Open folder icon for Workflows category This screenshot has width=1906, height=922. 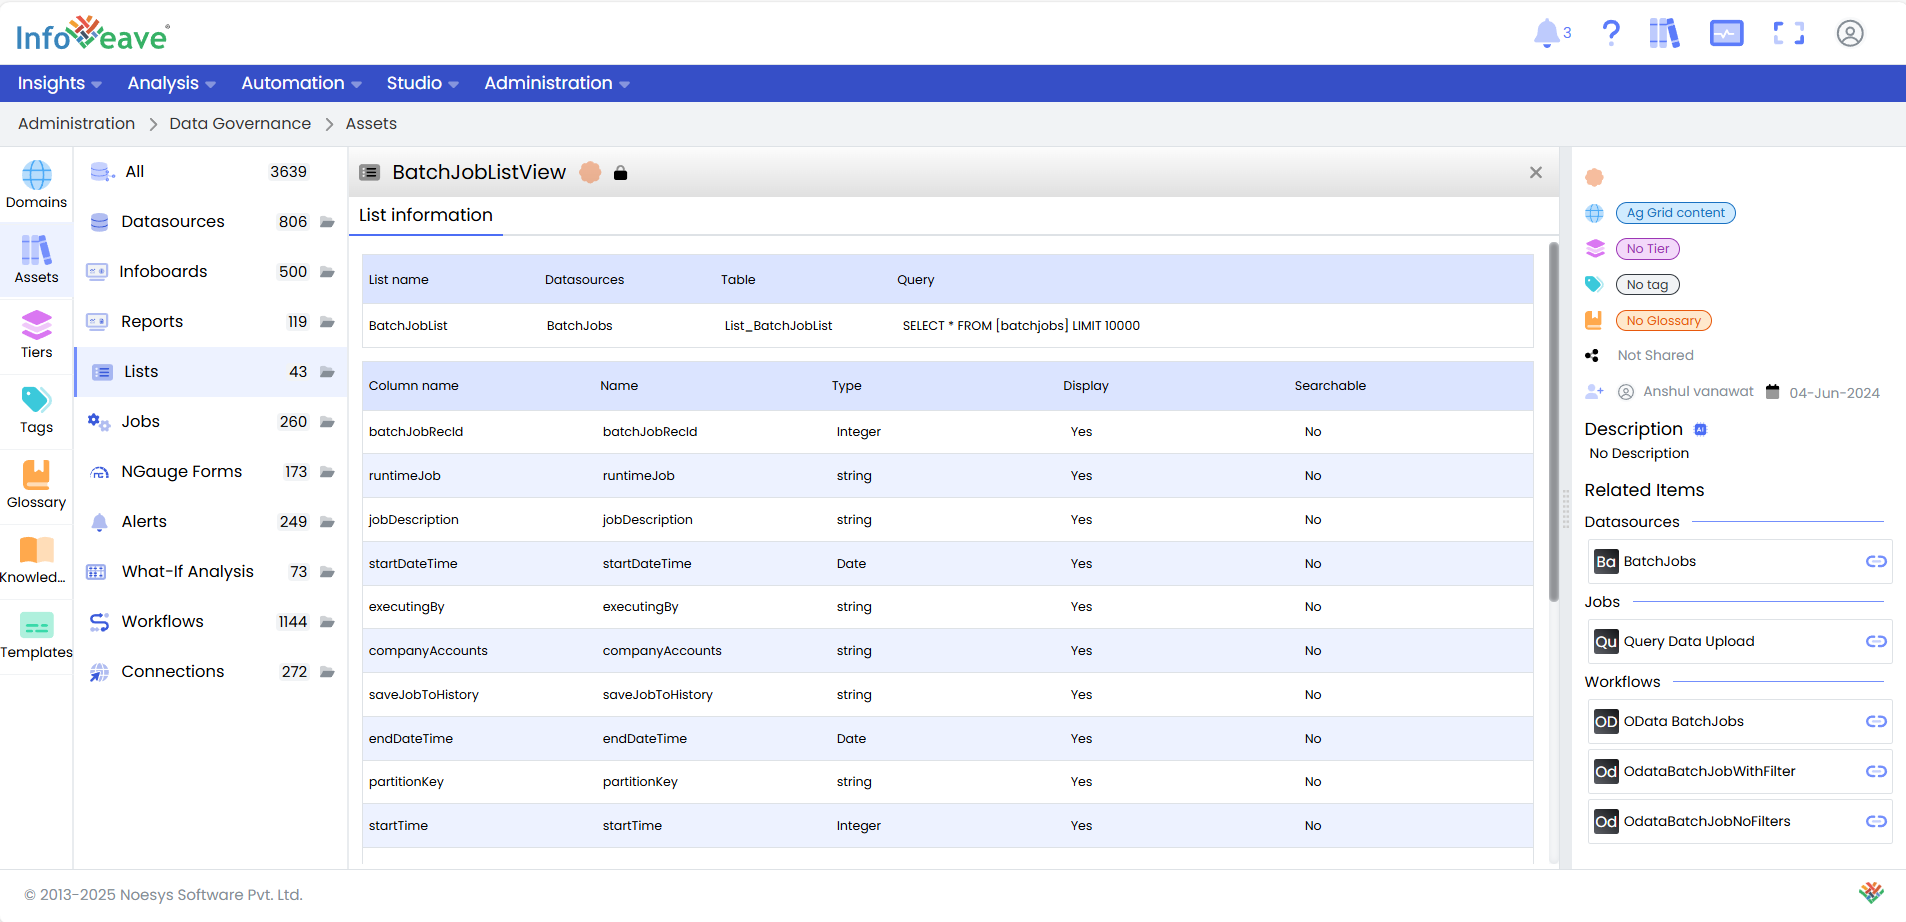tap(327, 622)
